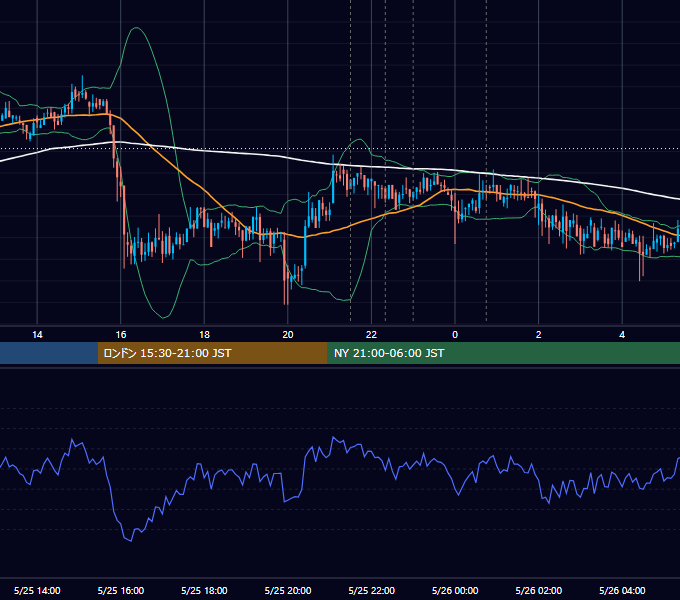The height and width of the screenshot is (600, 680).
Task: Click the 16 hour axis label
Action: (121, 335)
